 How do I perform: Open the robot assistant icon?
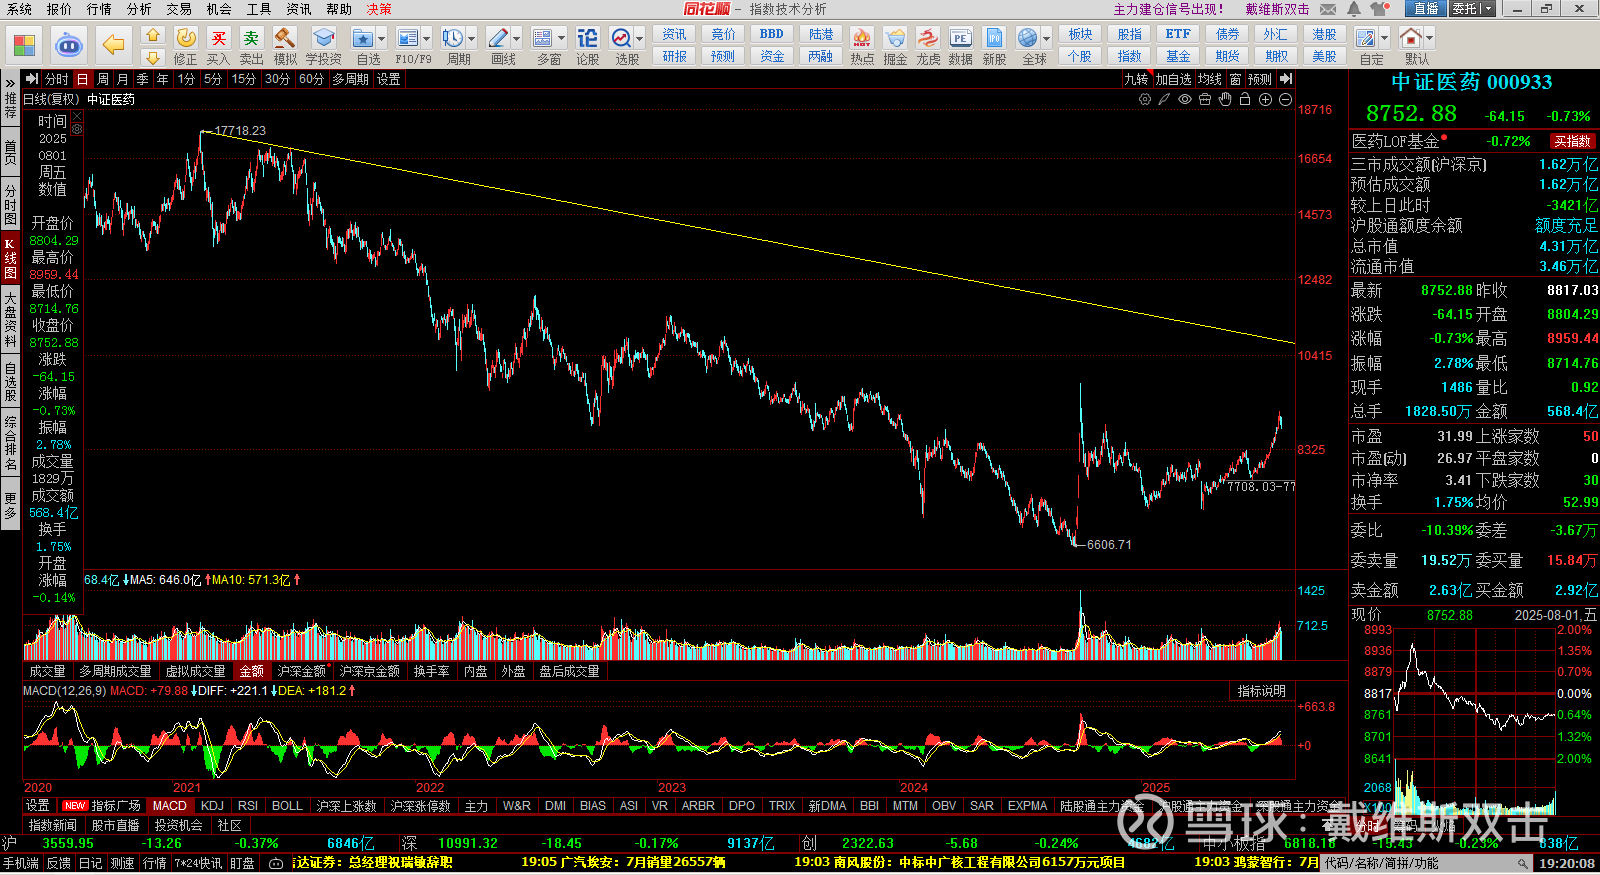pos(68,45)
